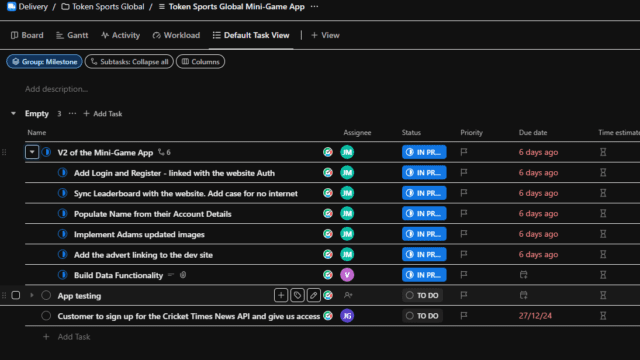Open list options ellipsis after Token Sports Global Mini-Game App

pos(314,7)
